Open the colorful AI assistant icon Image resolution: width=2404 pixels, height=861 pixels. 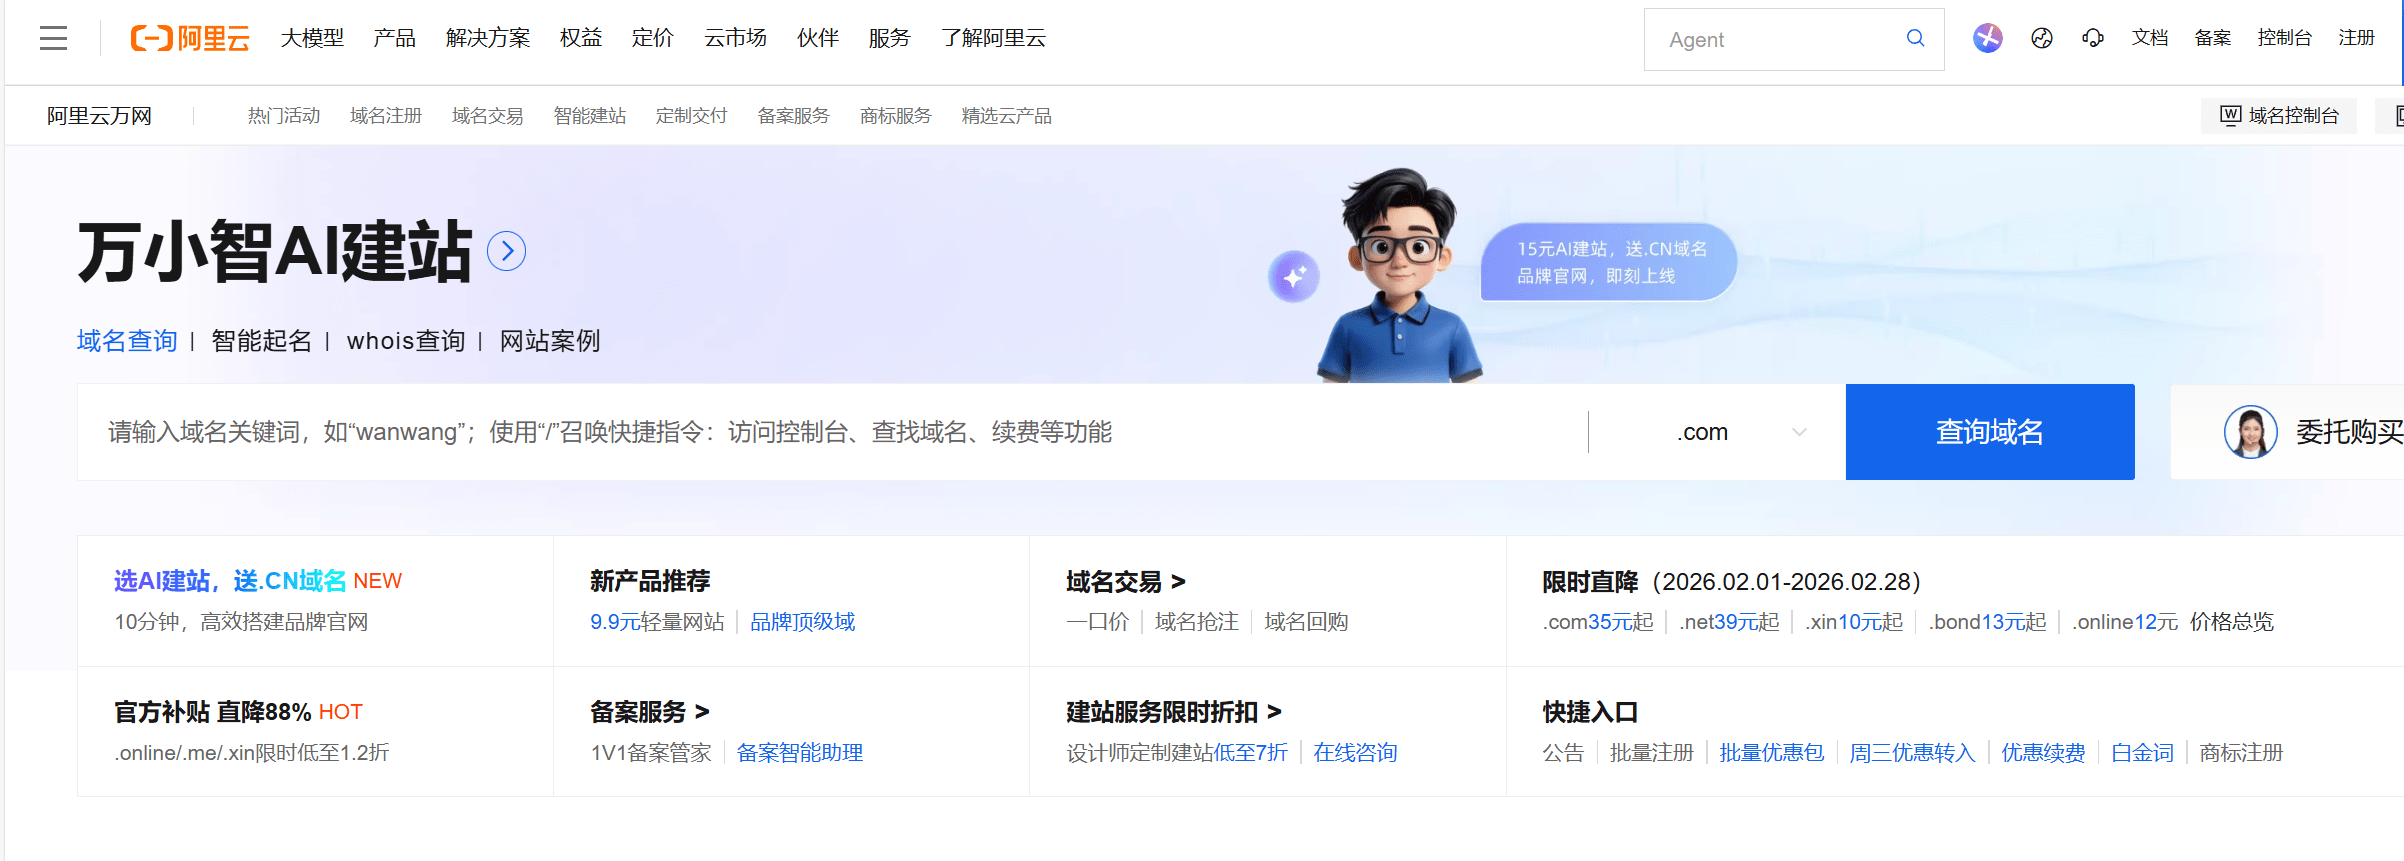(x=1987, y=38)
